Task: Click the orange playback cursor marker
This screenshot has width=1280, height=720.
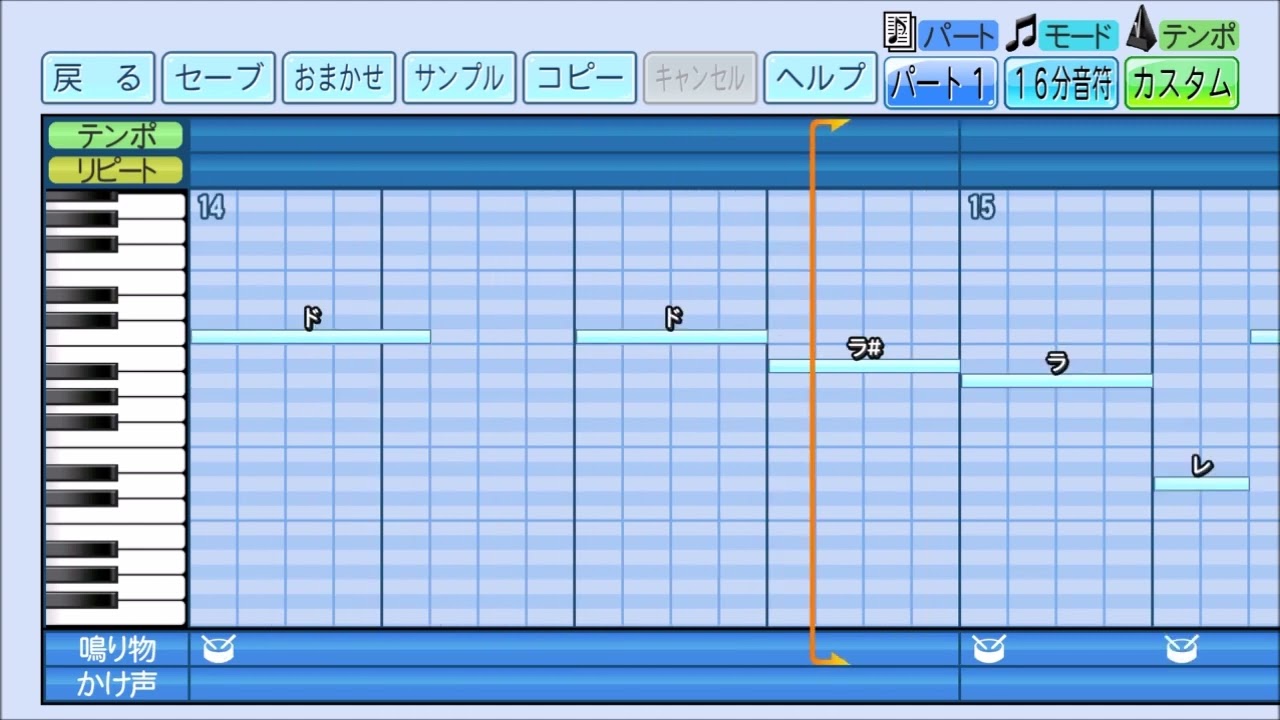Action: 831,122
